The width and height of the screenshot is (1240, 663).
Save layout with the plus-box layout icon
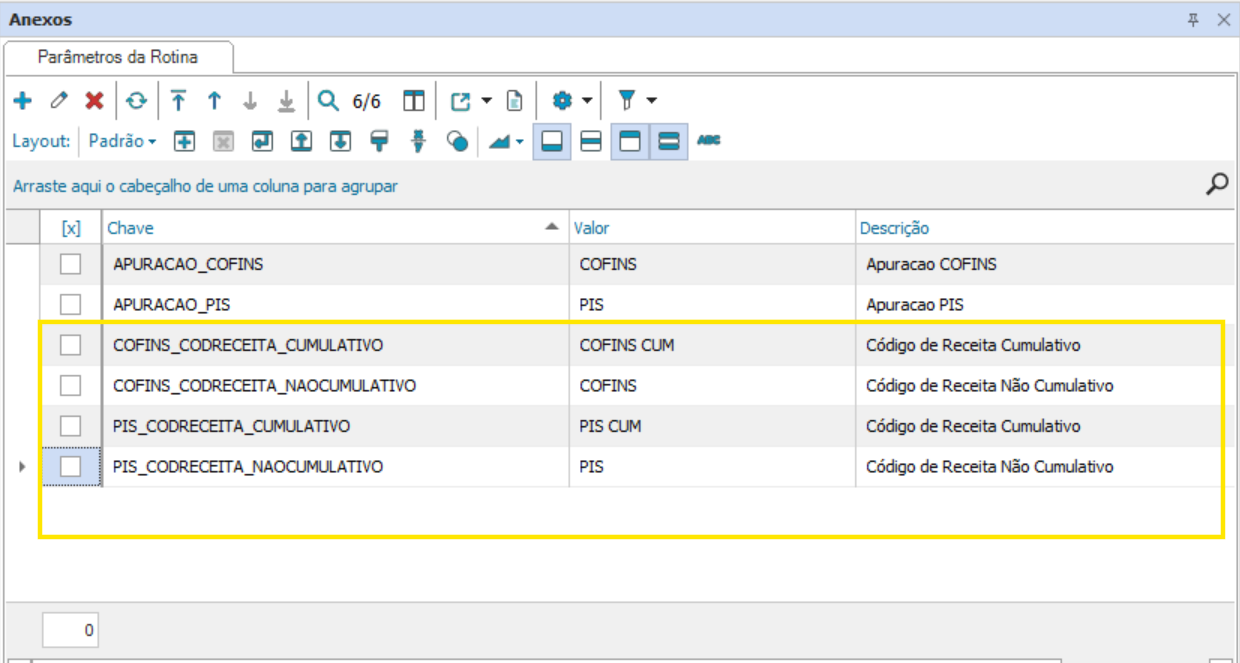pyautogui.click(x=184, y=141)
